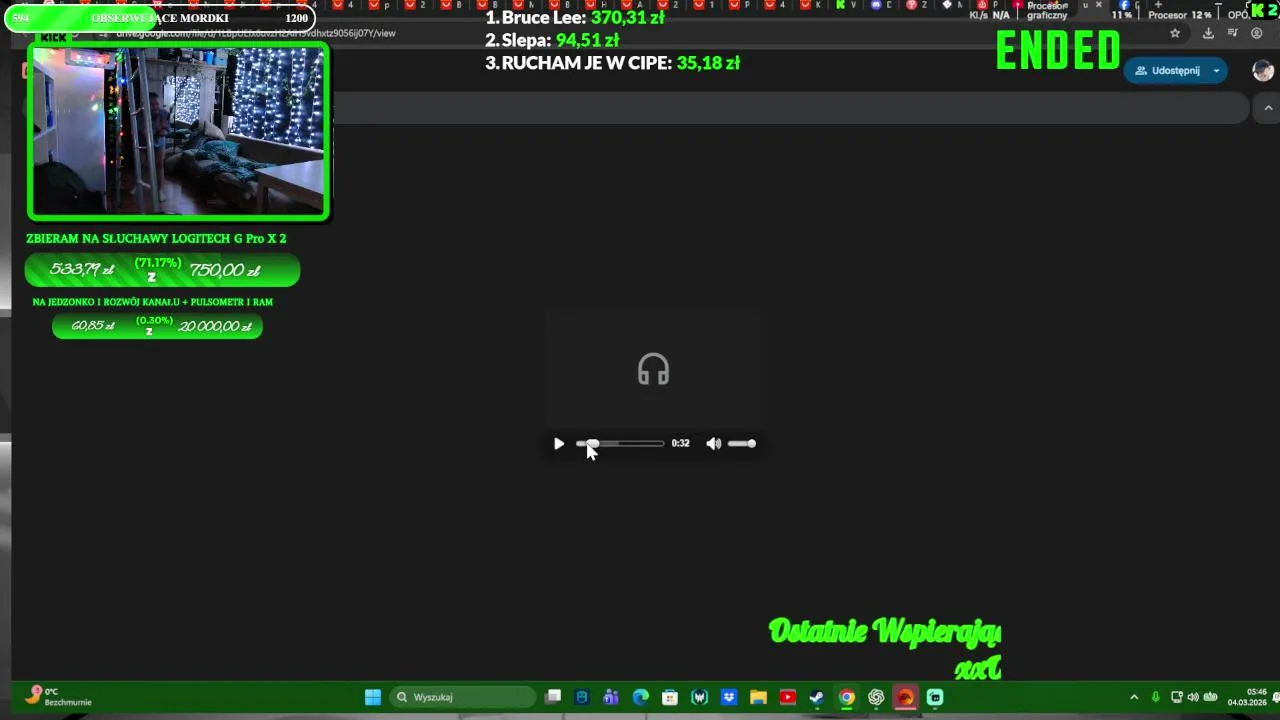Open Microsoft Store from the taskbar
This screenshot has height=720, width=1280.
670,697
